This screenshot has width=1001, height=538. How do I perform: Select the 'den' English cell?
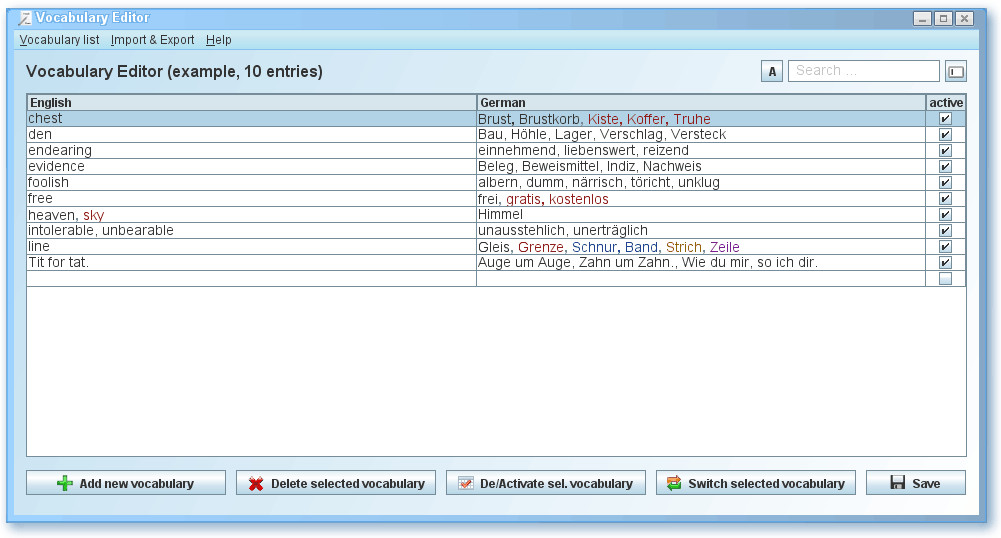click(x=252, y=135)
